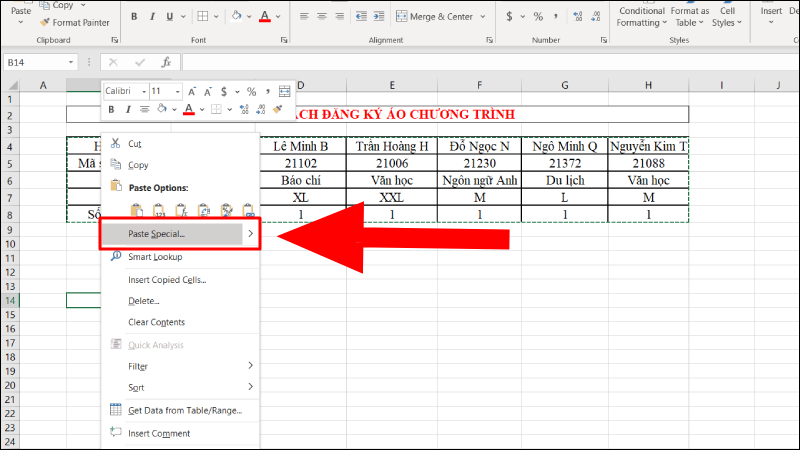Image resolution: width=800 pixels, height=450 pixels.
Task: Click the Format as Table button
Action: [x=690, y=17]
